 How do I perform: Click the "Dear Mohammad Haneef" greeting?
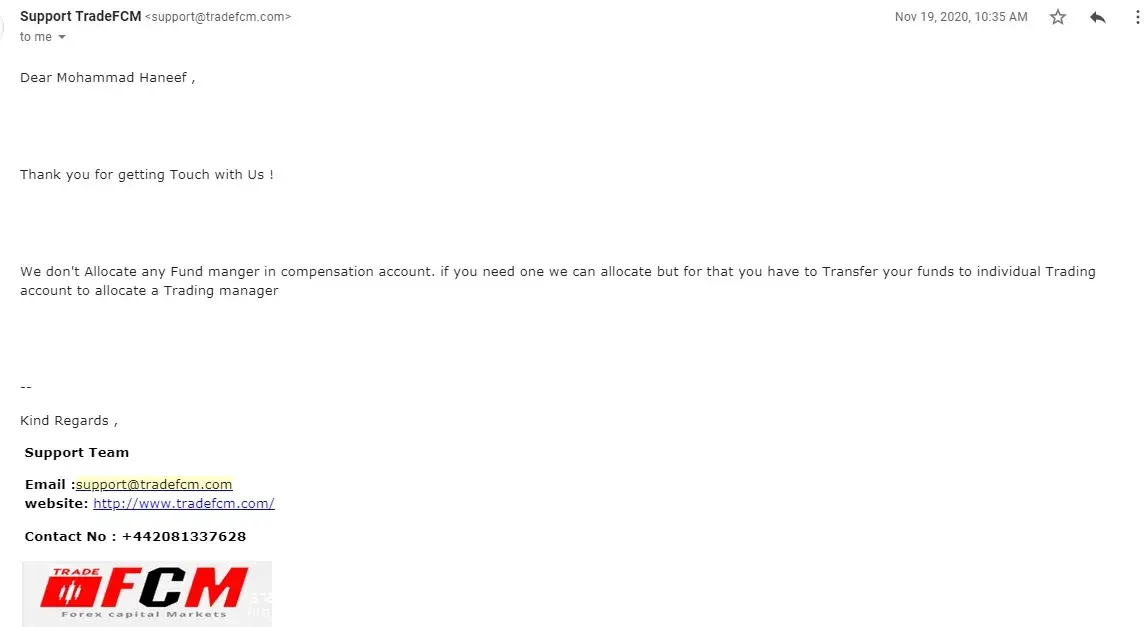point(107,78)
